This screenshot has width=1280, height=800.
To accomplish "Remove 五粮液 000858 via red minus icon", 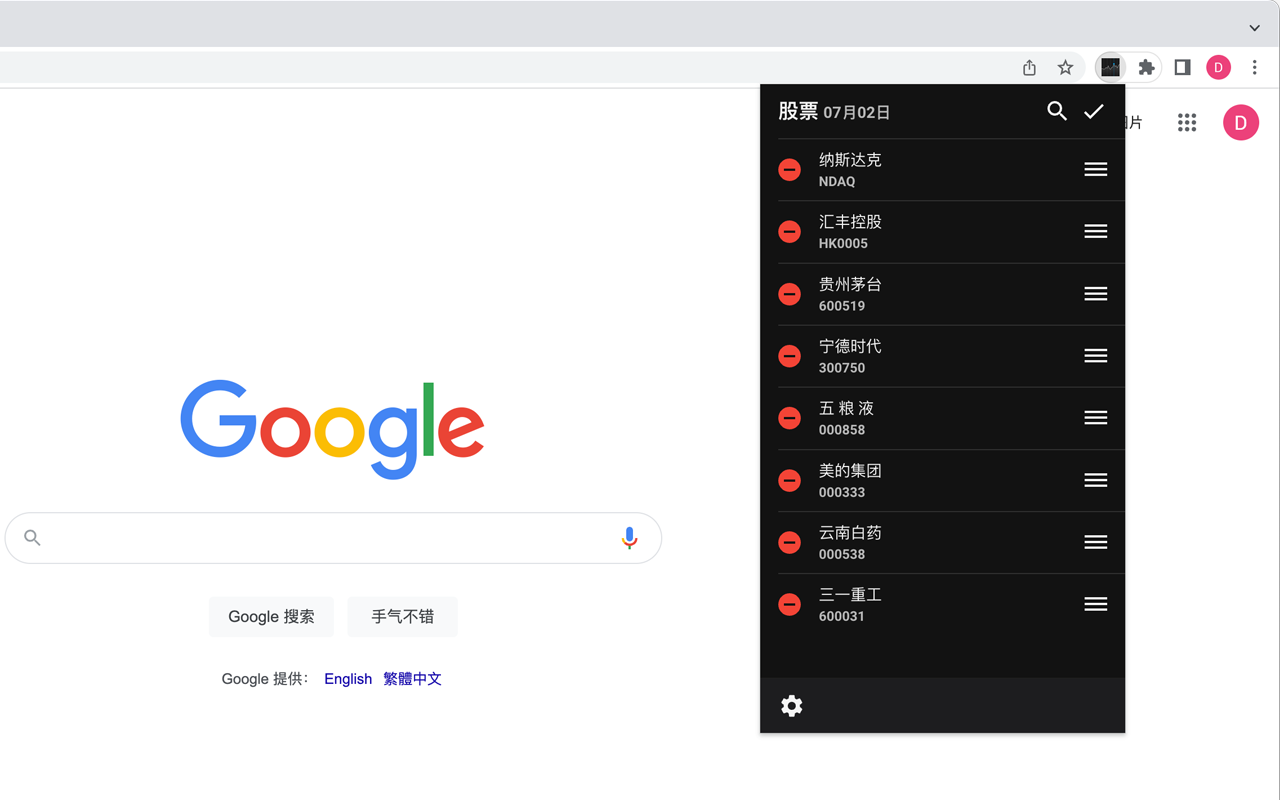I will click(789, 418).
